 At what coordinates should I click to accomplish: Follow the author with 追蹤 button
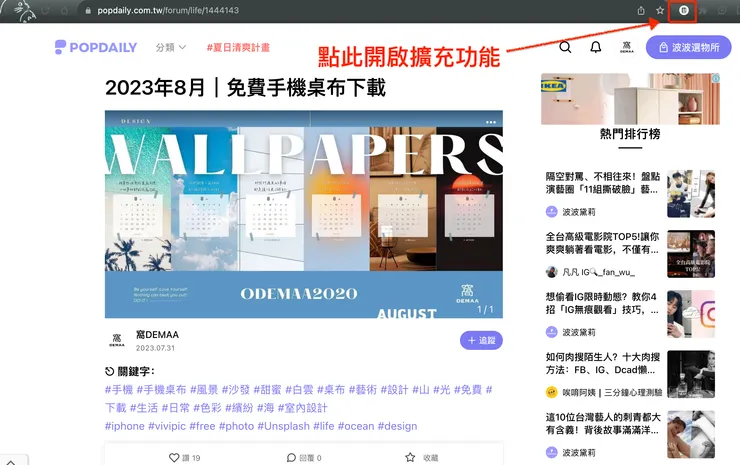point(481,340)
